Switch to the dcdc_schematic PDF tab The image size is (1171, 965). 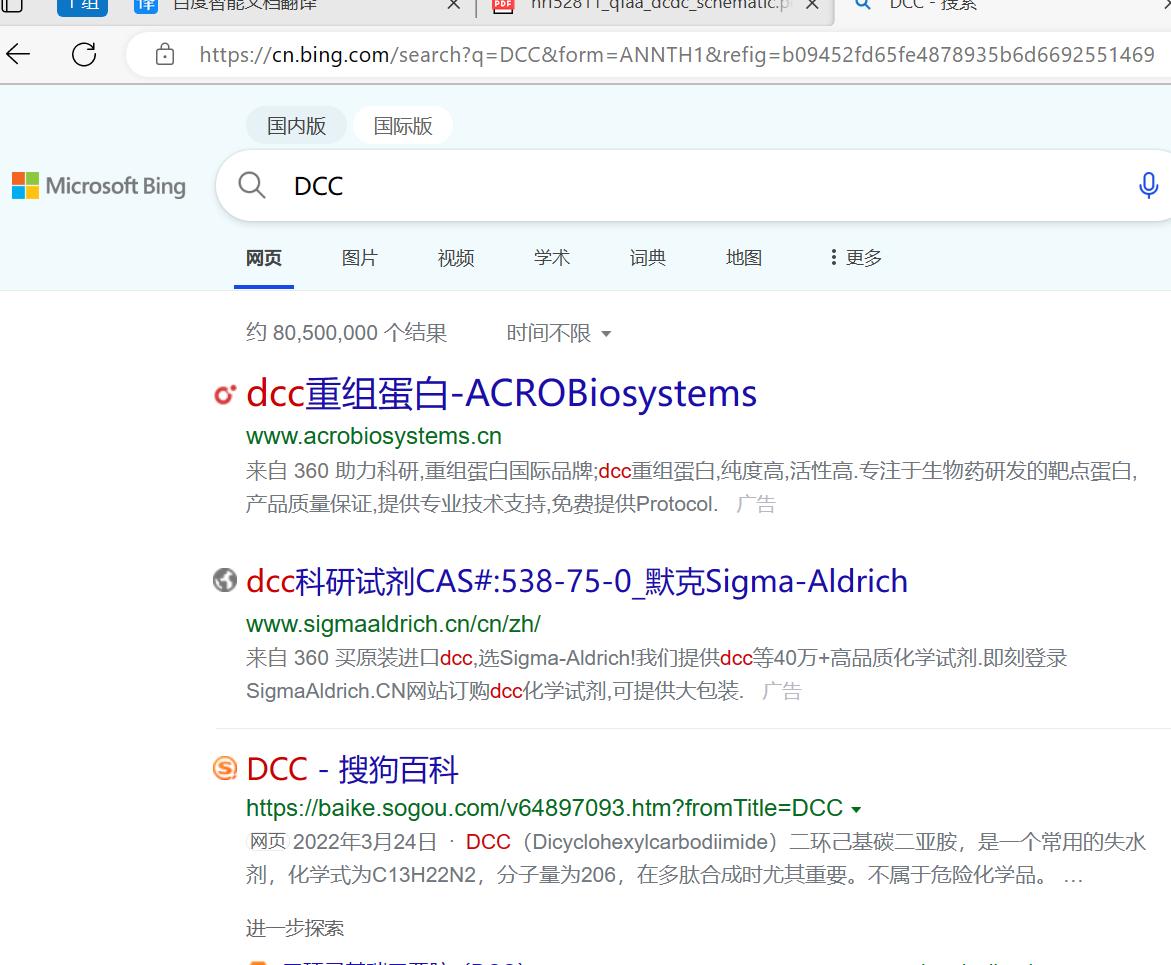click(659, 5)
